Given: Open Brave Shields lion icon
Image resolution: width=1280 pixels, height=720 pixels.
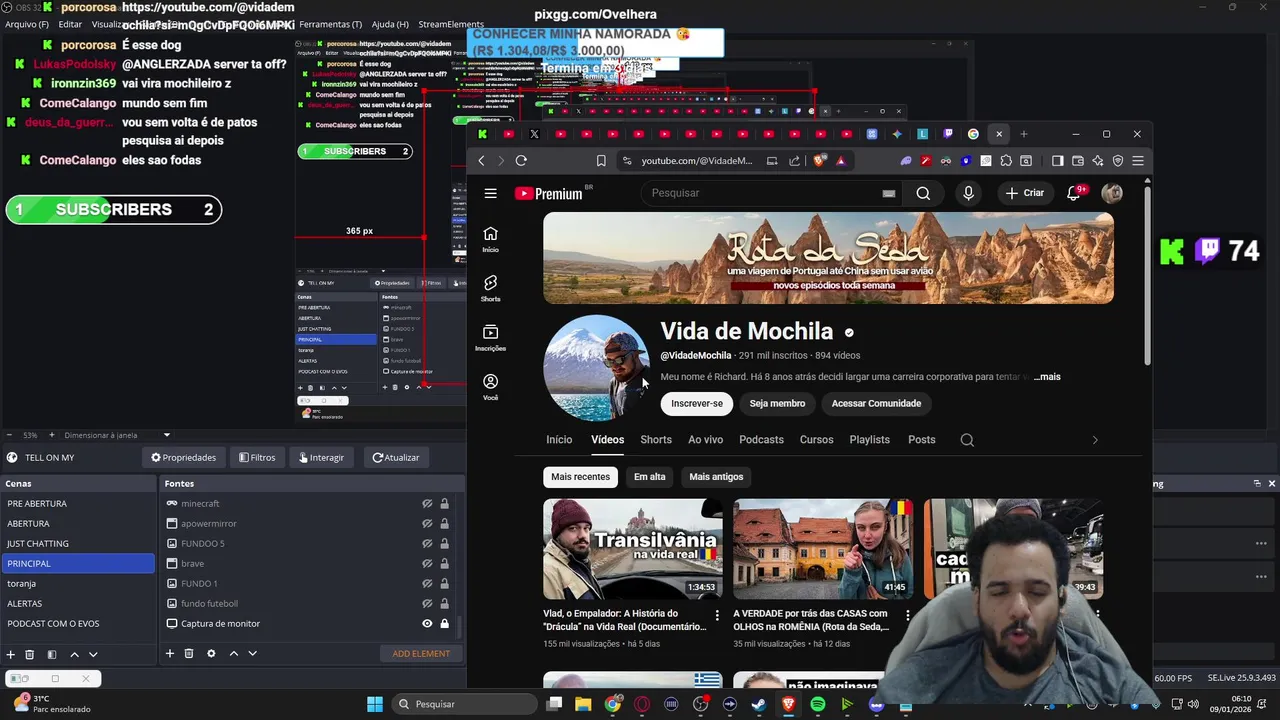Looking at the screenshot, I should [820, 161].
